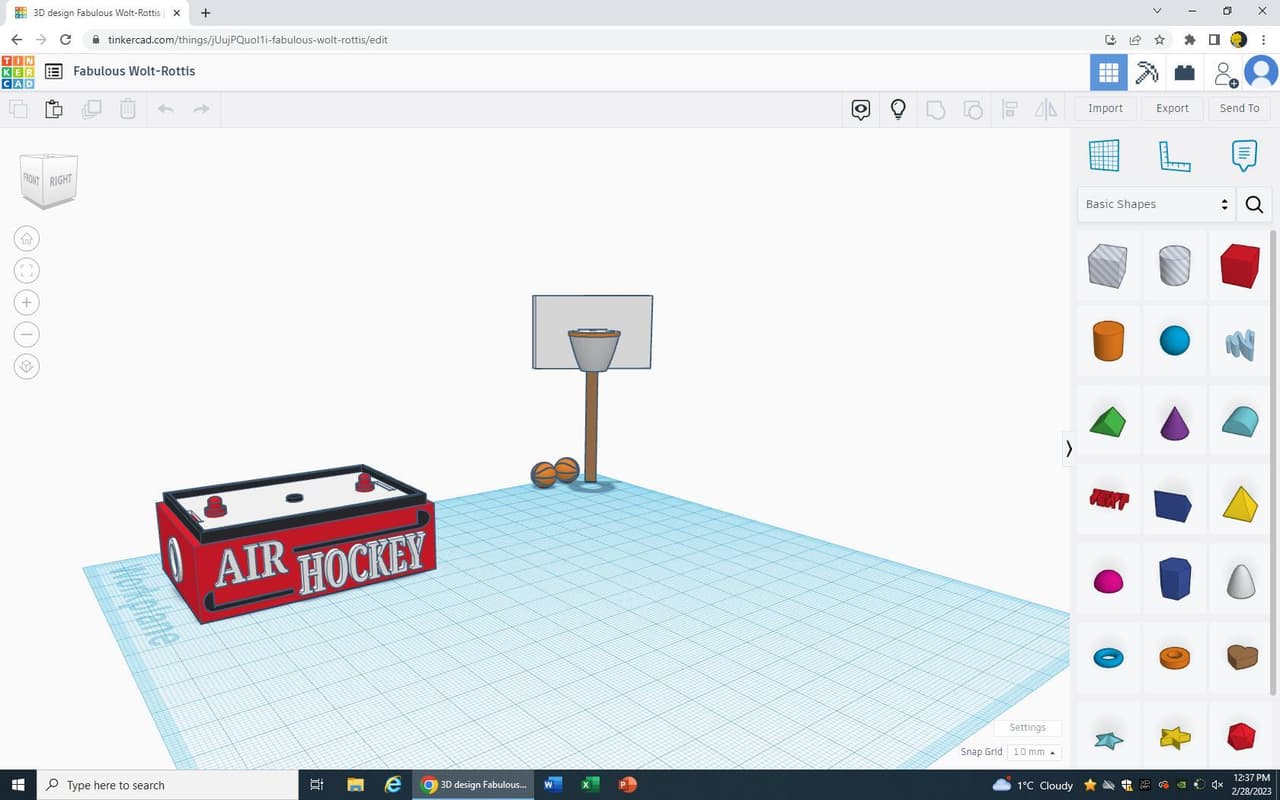Viewport: 1280px width, 800px height.
Task: Select the Workplane tool
Action: pyautogui.click(x=1104, y=155)
